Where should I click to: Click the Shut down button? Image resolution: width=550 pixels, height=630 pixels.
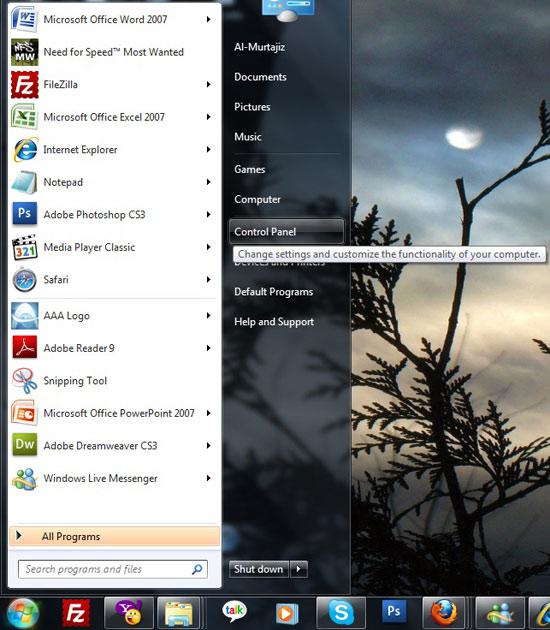(x=259, y=569)
